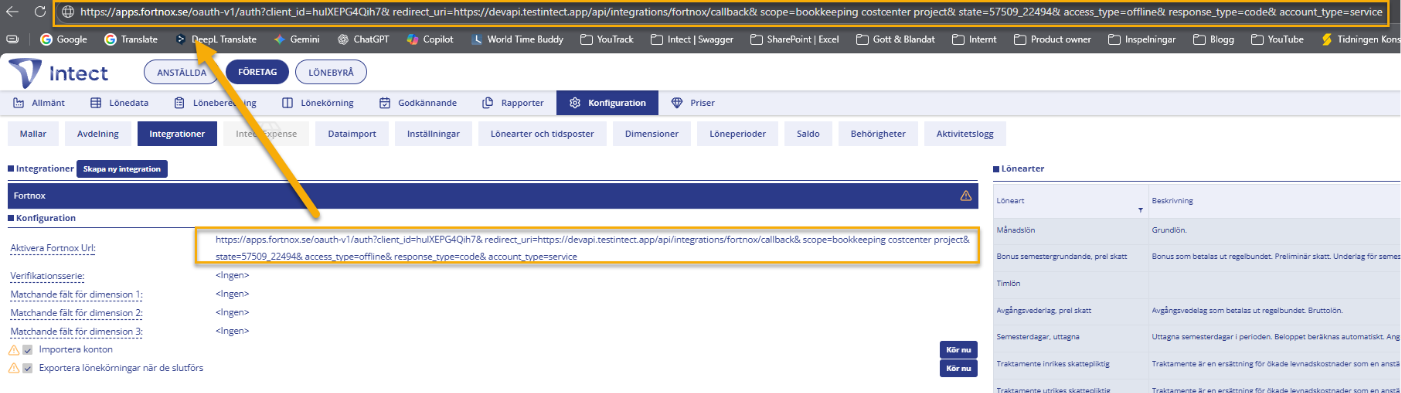Go to the Inställningar subtab
The width and height of the screenshot is (1401, 393).
pos(433,133)
